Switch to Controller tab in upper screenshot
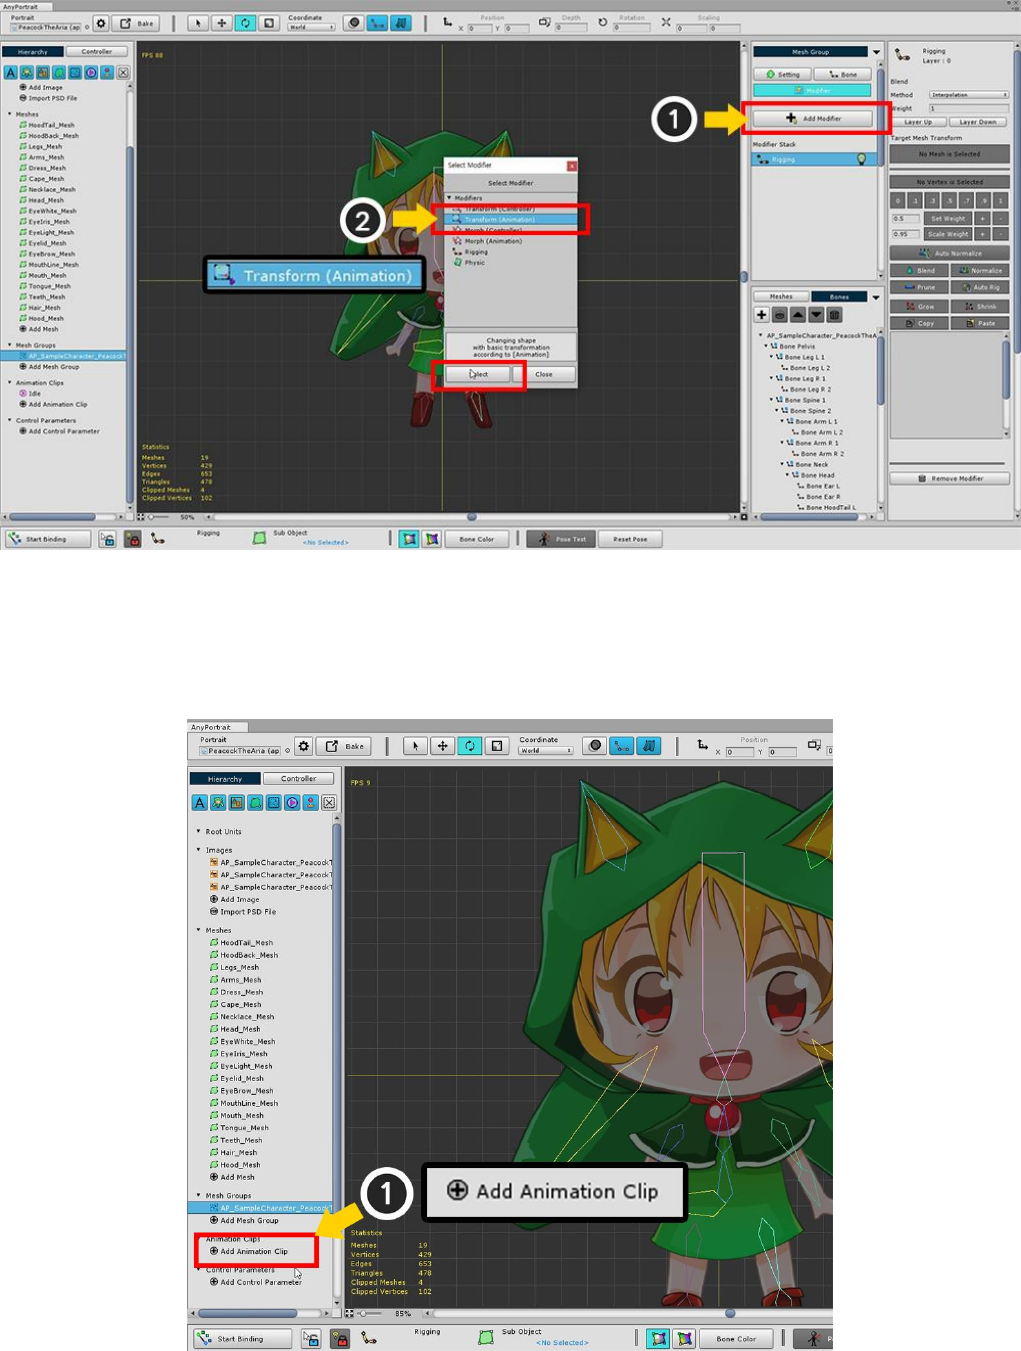This screenshot has width=1021, height=1351. point(97,51)
